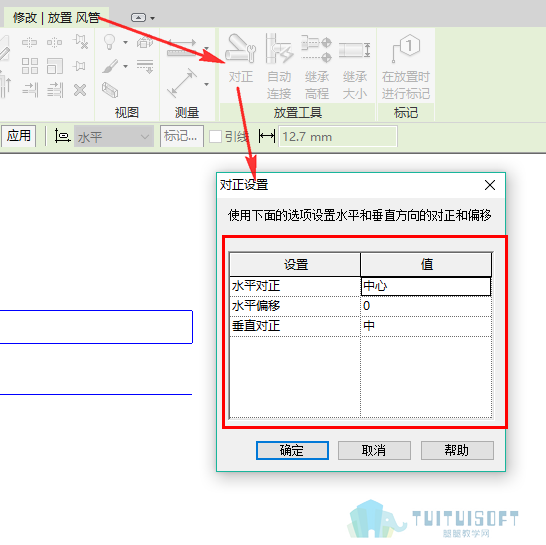This screenshot has height=545, width=546.
Task: Close the 对正设置 dialog
Action: [x=490, y=185]
